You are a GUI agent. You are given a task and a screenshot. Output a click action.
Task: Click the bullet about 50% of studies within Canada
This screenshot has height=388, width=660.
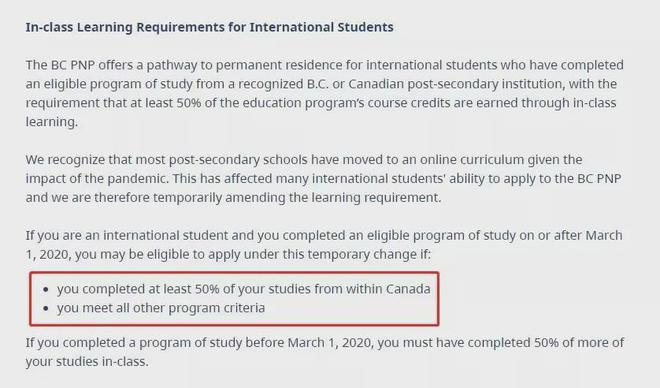[244, 289]
